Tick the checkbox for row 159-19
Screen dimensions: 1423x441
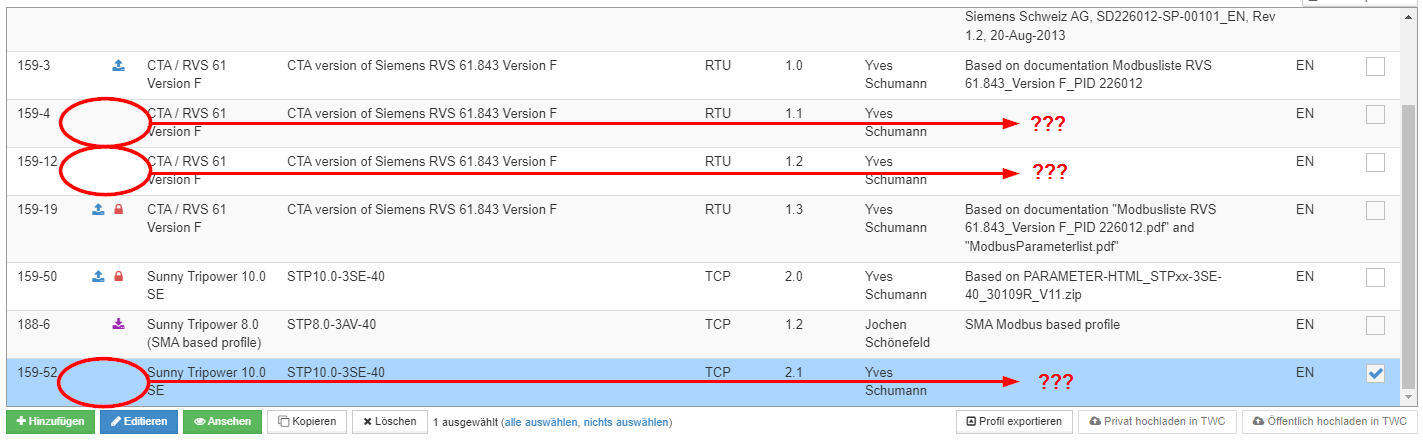(1375, 211)
